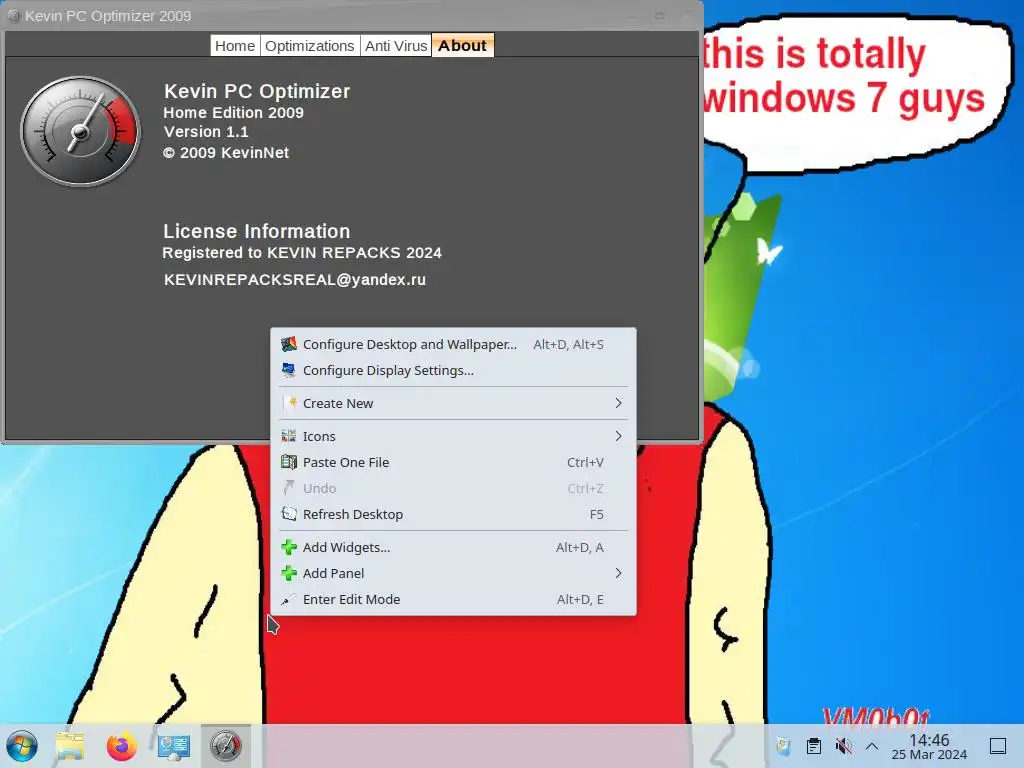
Task: Open the Start menu orb
Action: point(22,746)
